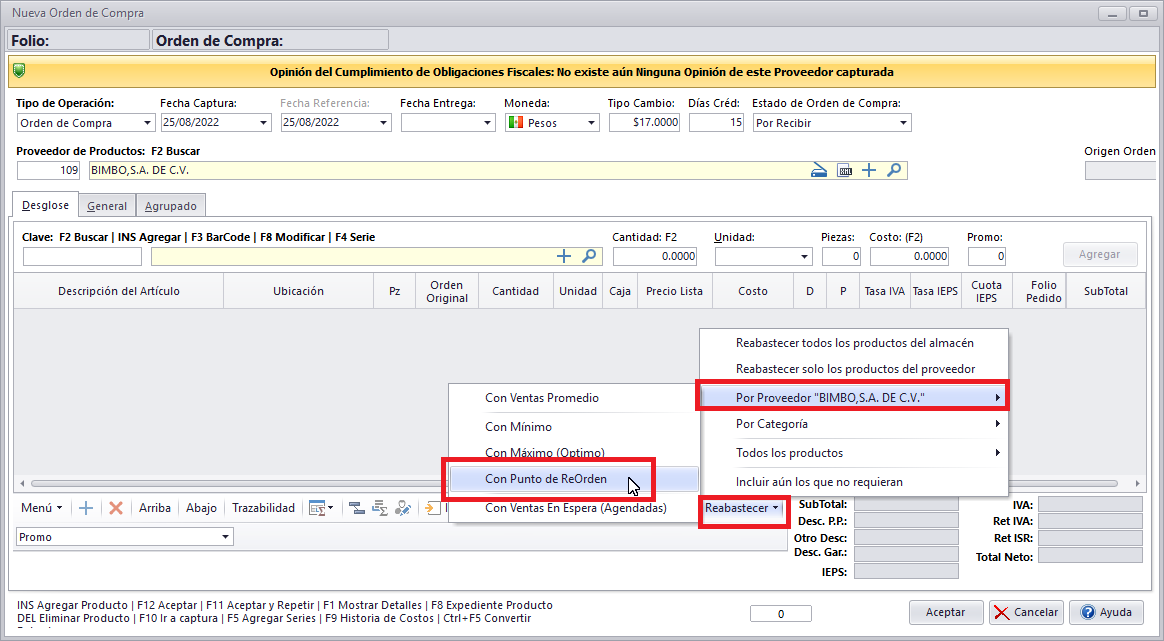Open the Promo dropdown at the bottom left

[x=225, y=537]
